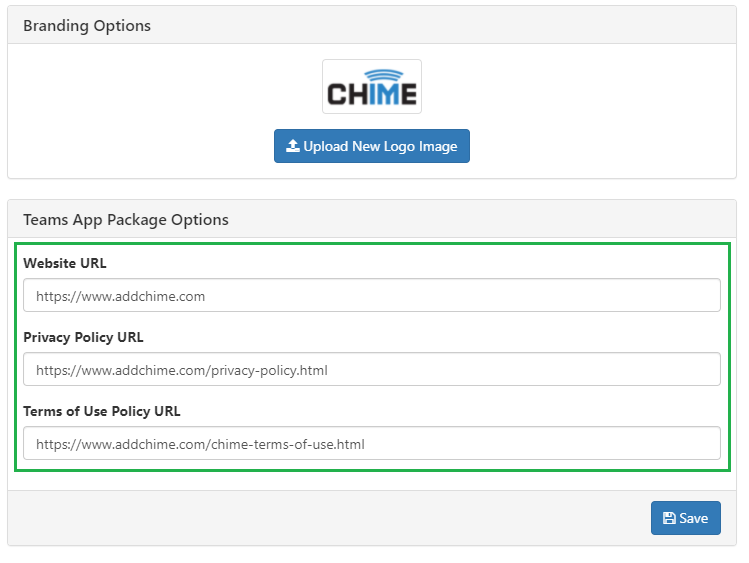Viewport: 749px width, 563px height.
Task: Click the Website URL label
Action: point(65,263)
